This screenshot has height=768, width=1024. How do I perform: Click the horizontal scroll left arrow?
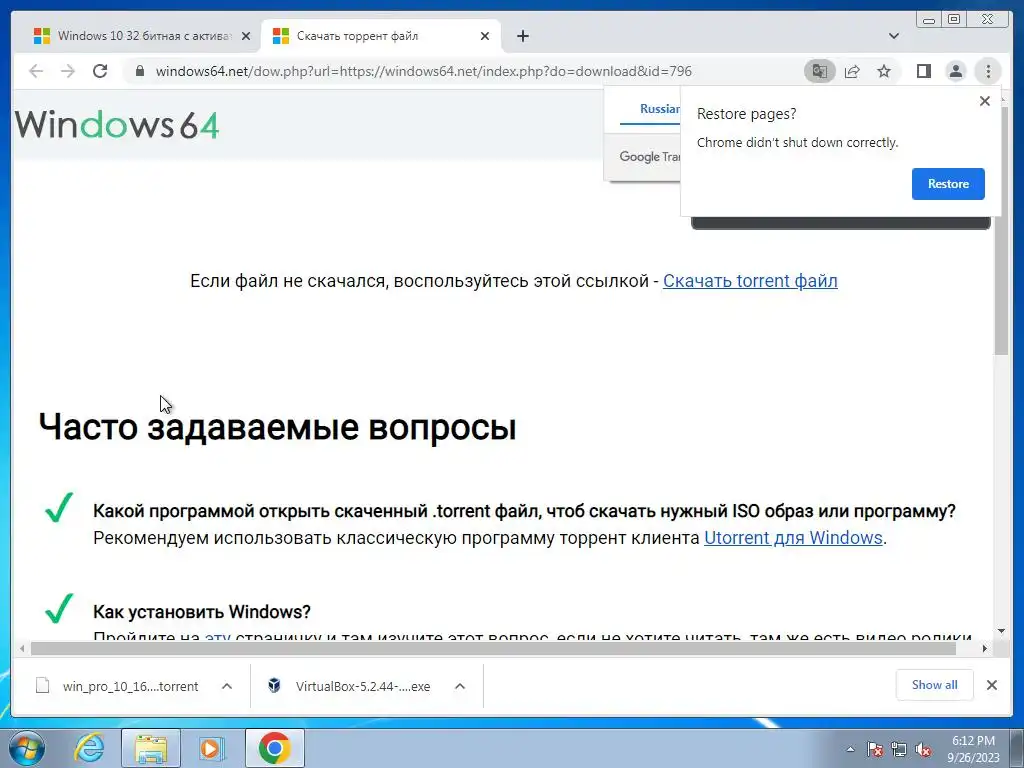pyautogui.click(x=22, y=648)
